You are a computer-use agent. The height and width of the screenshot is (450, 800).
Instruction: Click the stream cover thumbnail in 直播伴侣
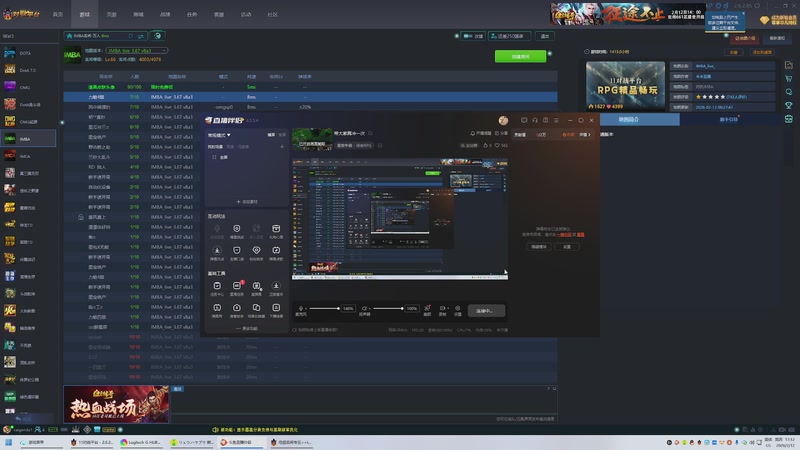312,139
